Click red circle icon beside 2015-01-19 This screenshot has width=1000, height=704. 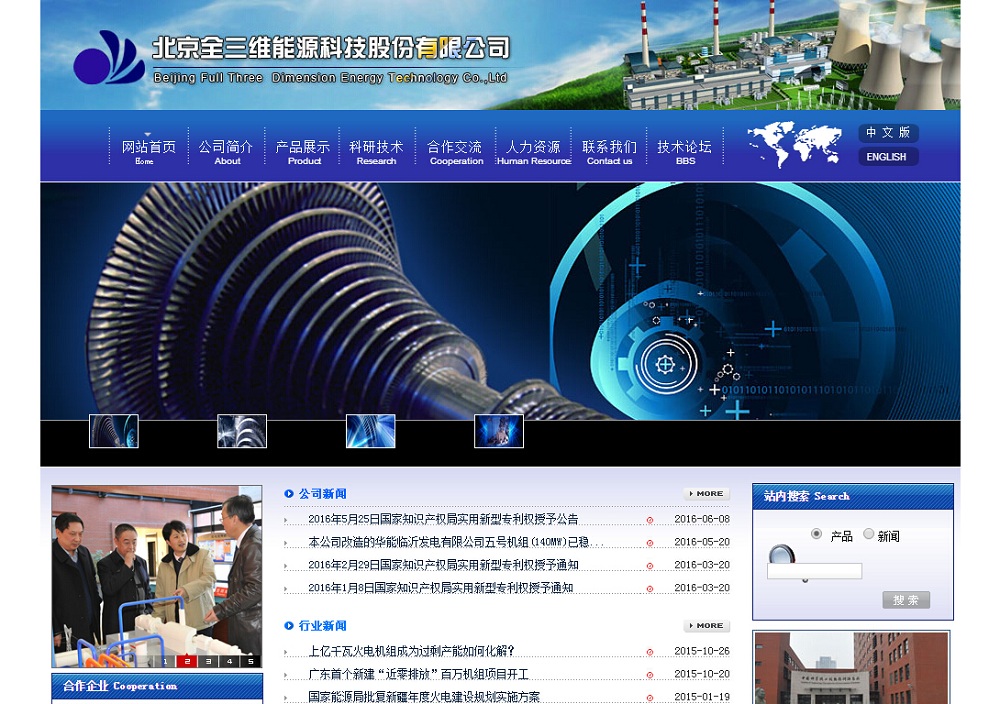[650, 698]
